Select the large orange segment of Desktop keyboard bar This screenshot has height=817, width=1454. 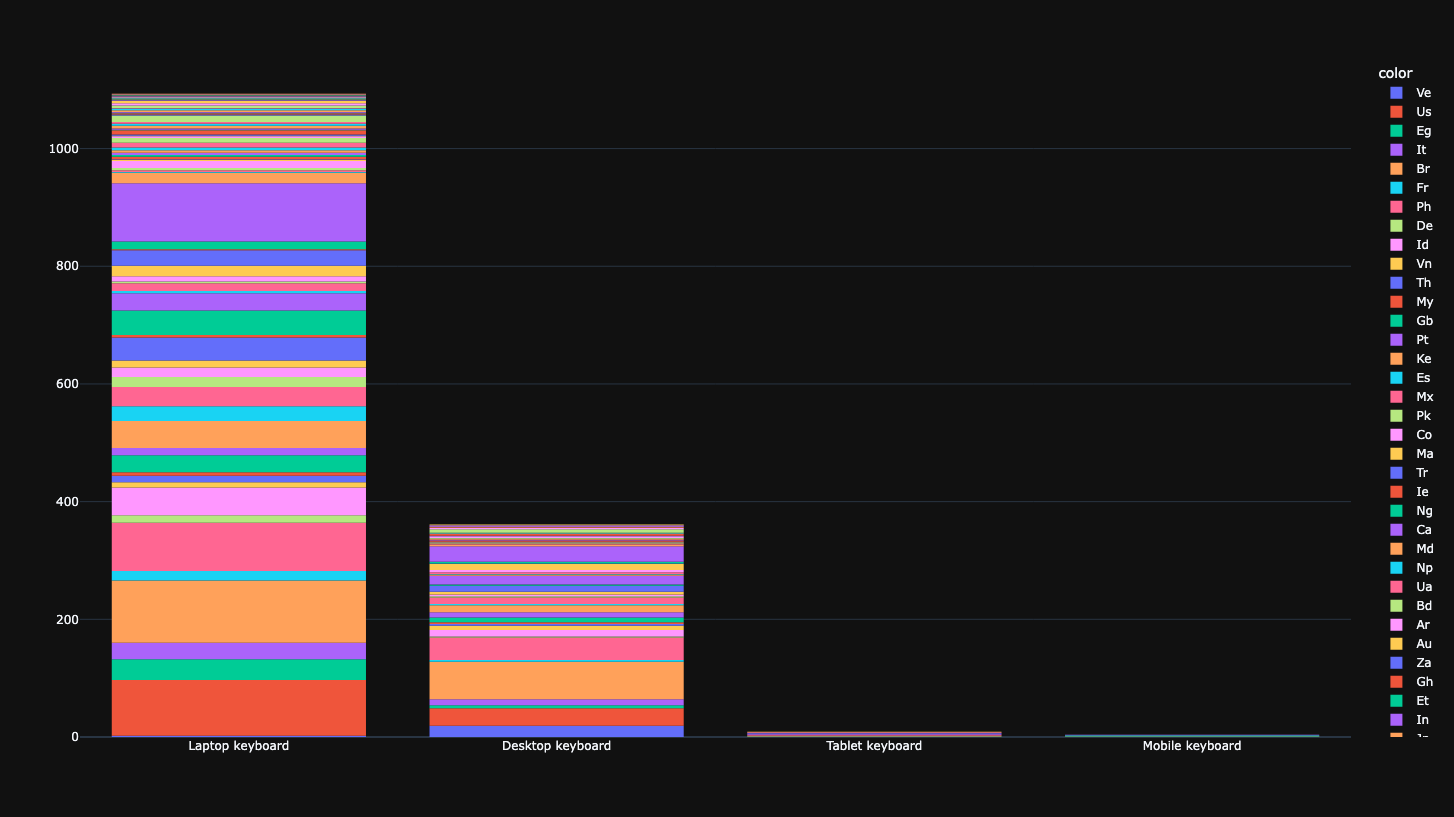(557, 681)
